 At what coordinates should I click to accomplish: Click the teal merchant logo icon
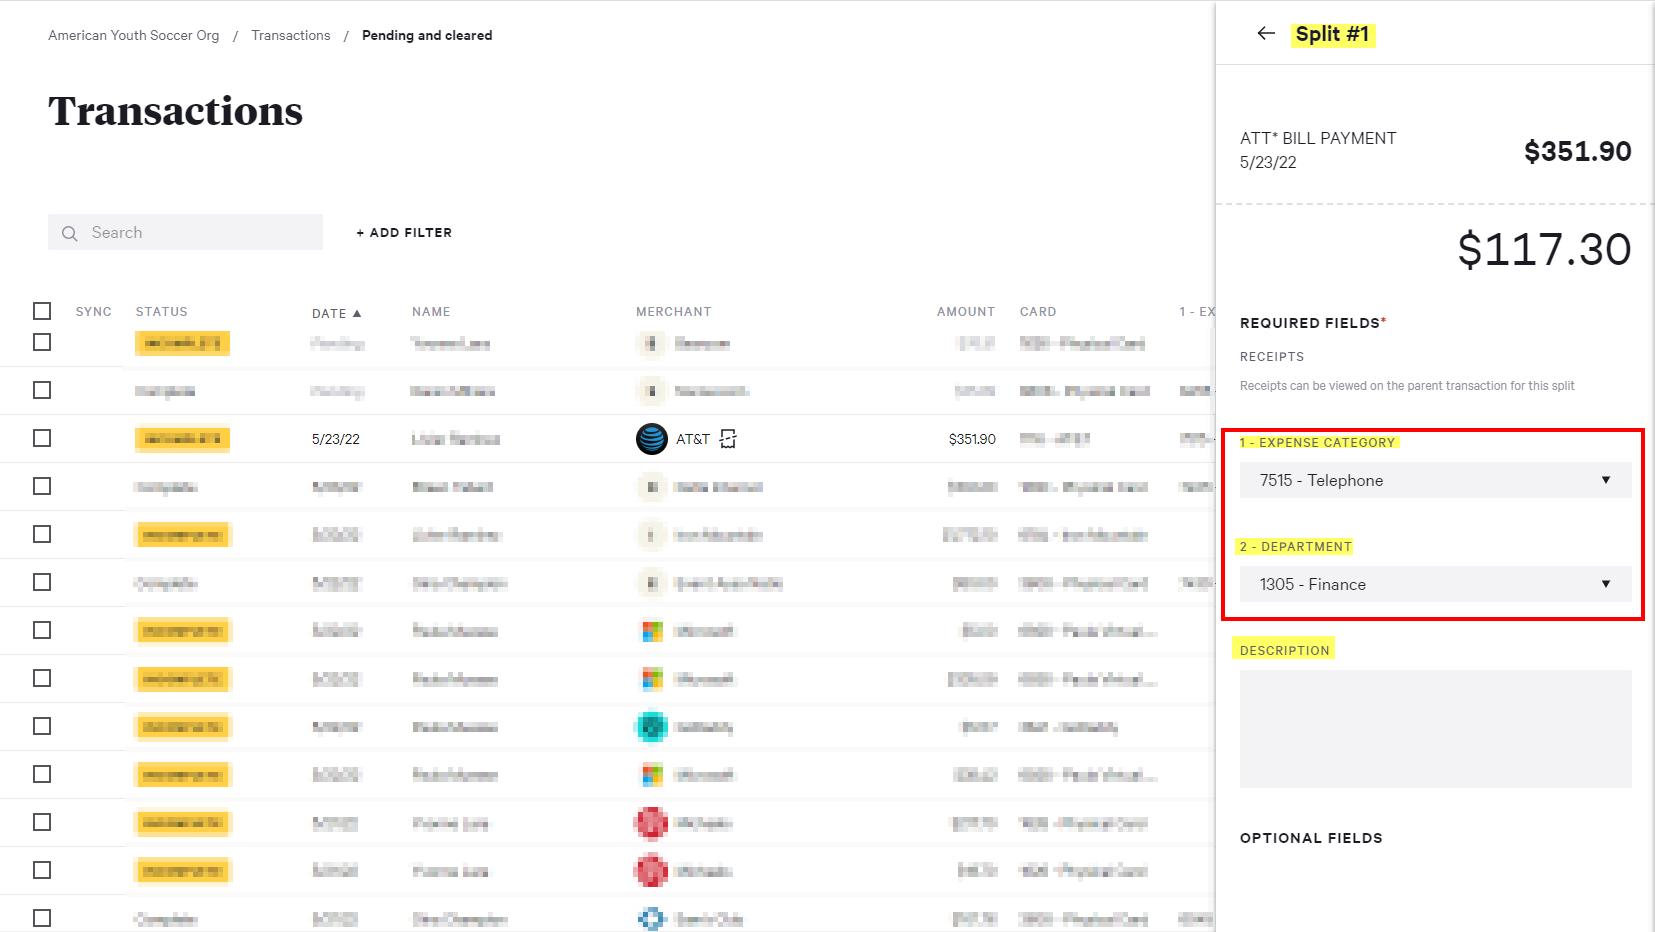pyautogui.click(x=652, y=727)
